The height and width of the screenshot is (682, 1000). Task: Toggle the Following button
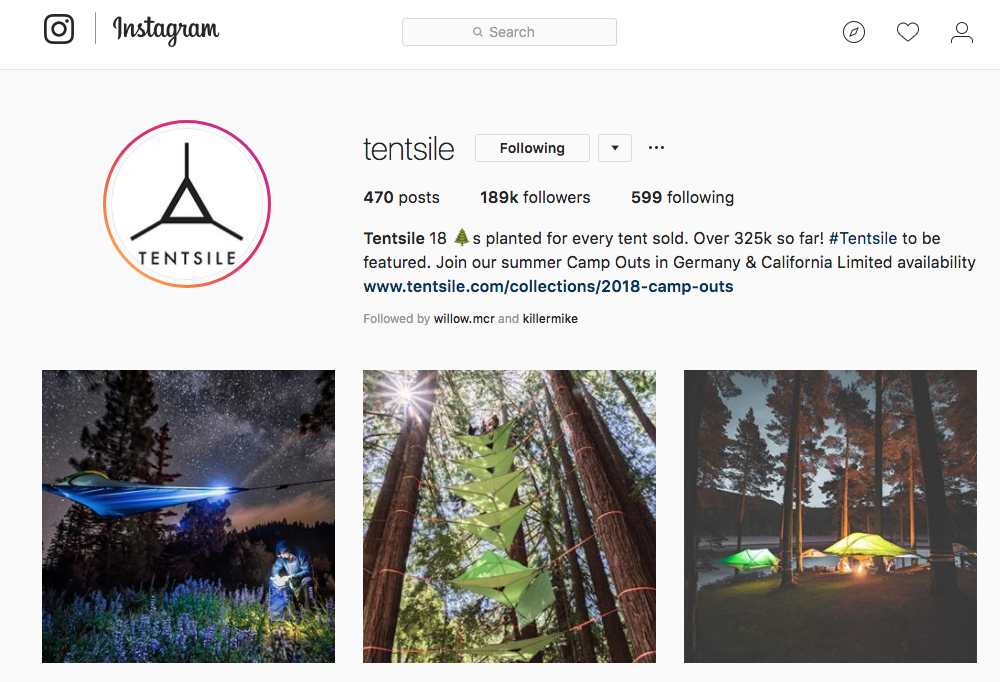(532, 148)
